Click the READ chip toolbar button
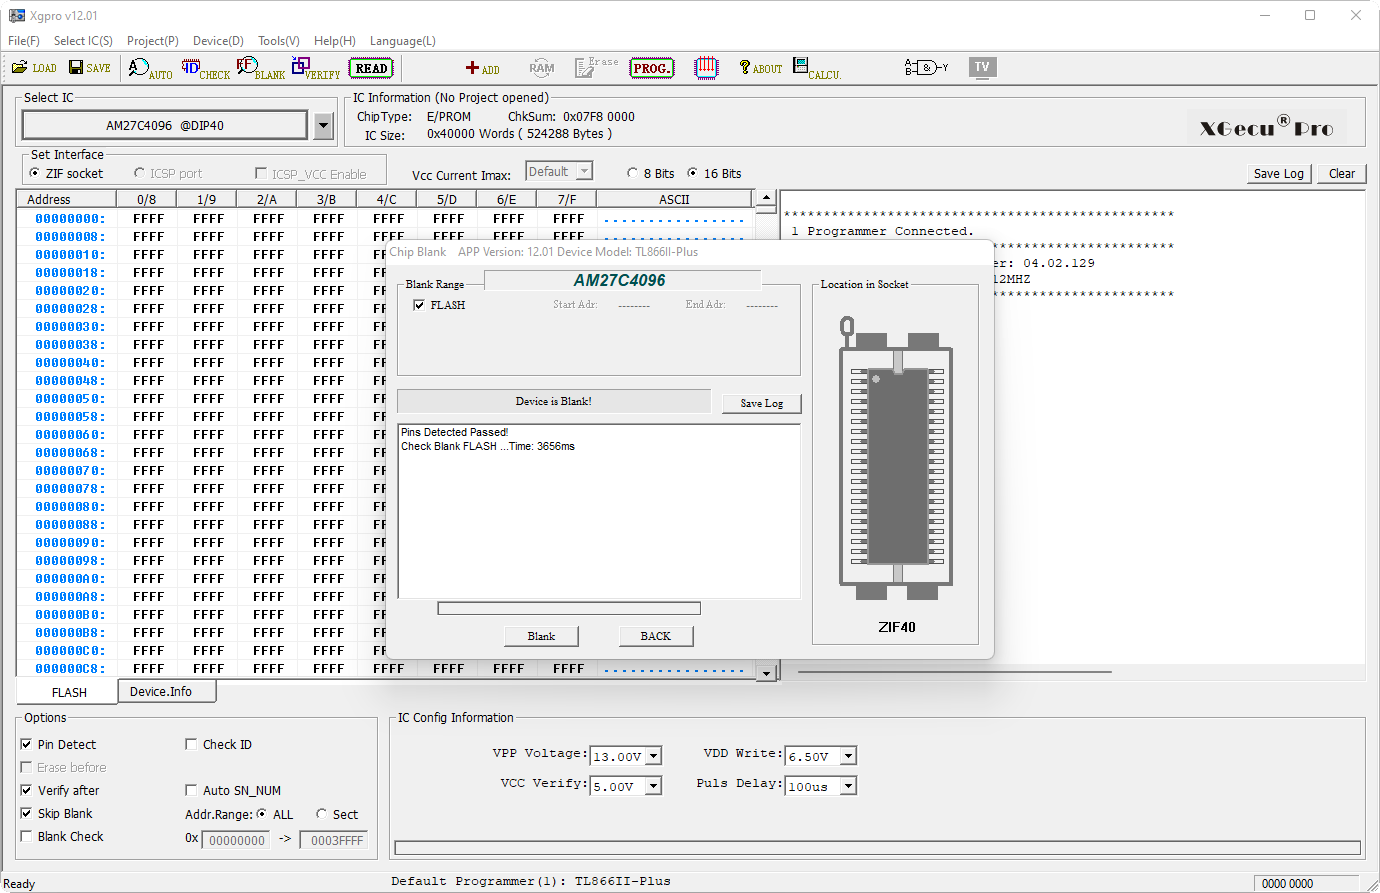The height and width of the screenshot is (893, 1380). coord(371,68)
